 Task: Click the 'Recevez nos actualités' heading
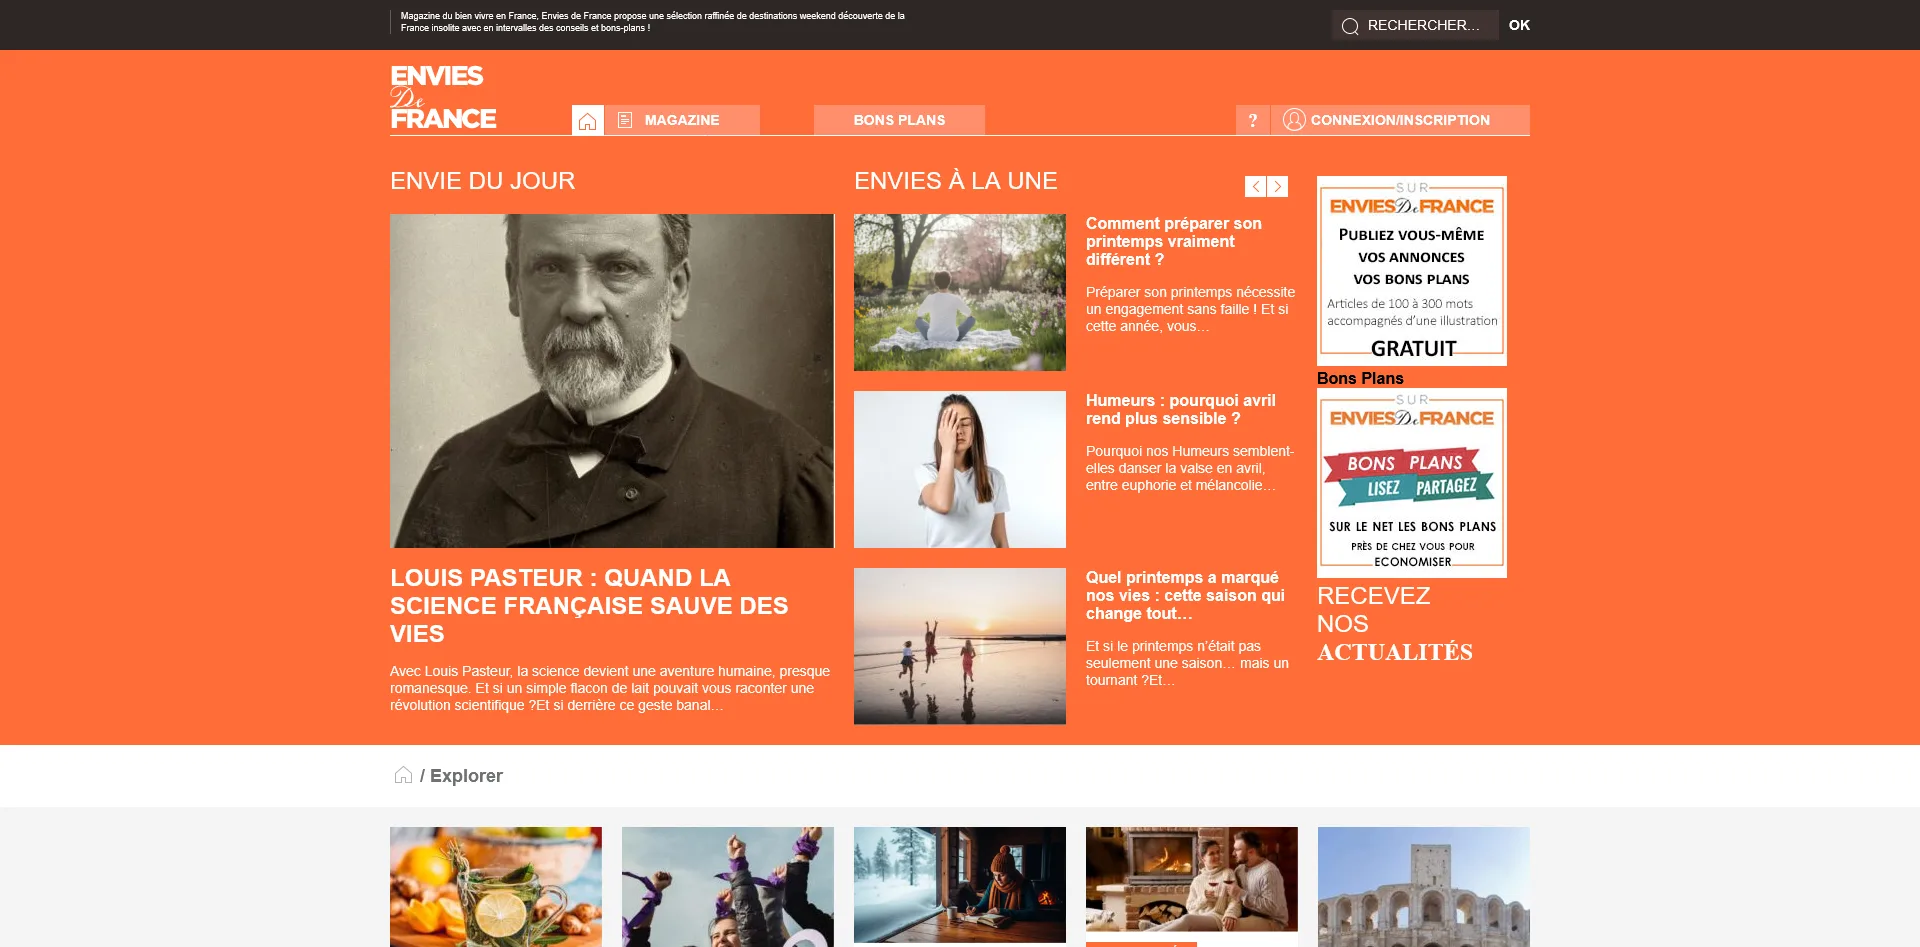(x=1395, y=624)
